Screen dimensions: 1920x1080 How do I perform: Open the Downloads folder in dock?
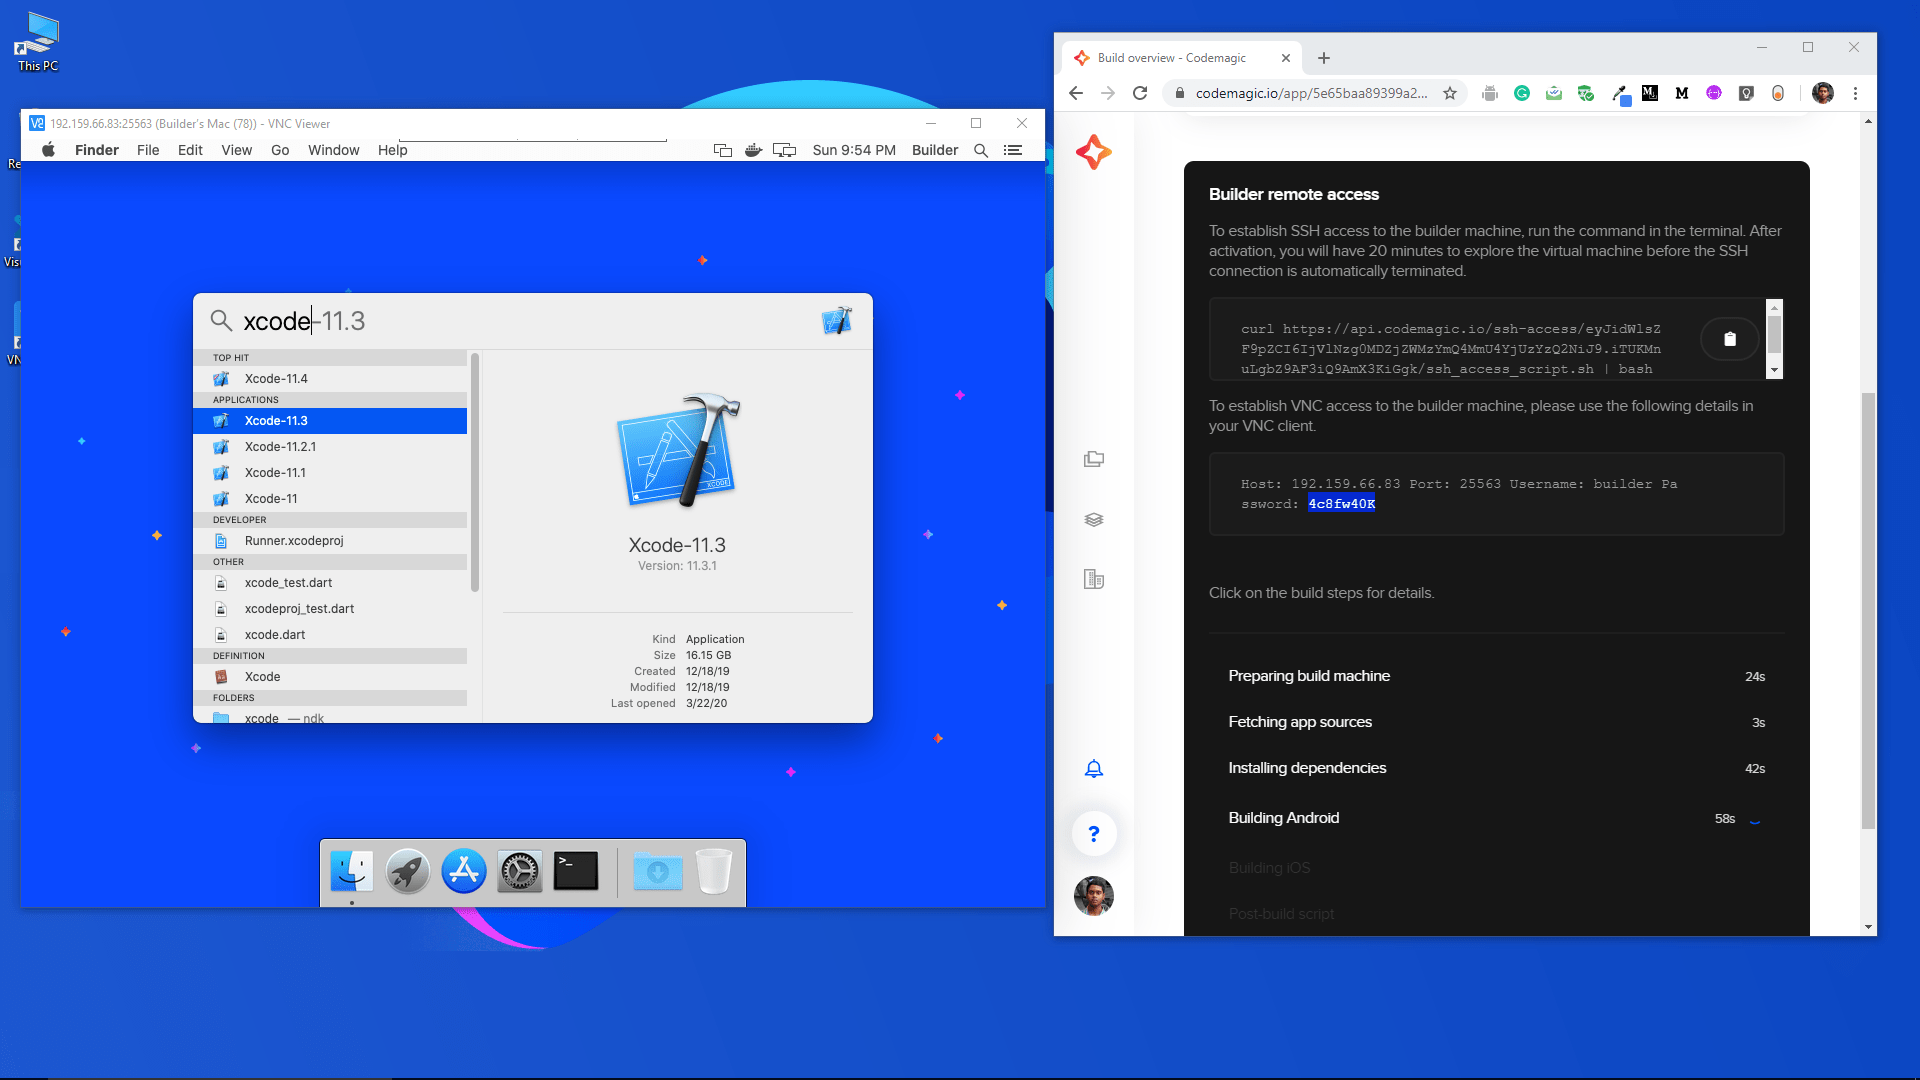pyautogui.click(x=657, y=872)
